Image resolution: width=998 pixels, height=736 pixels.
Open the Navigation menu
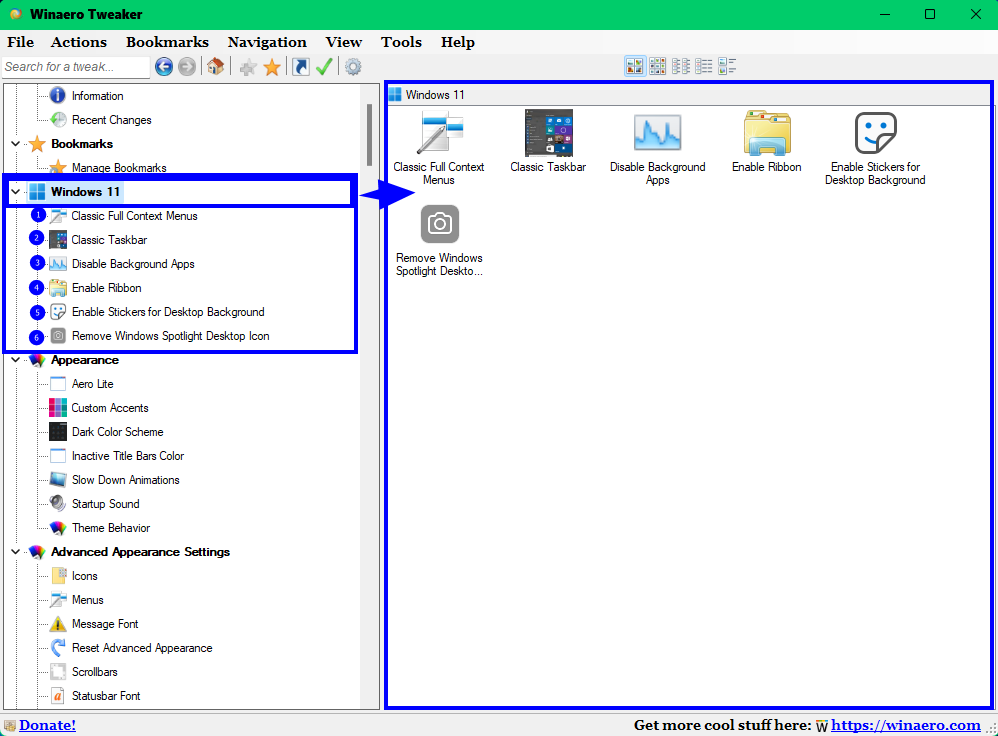click(x=267, y=42)
